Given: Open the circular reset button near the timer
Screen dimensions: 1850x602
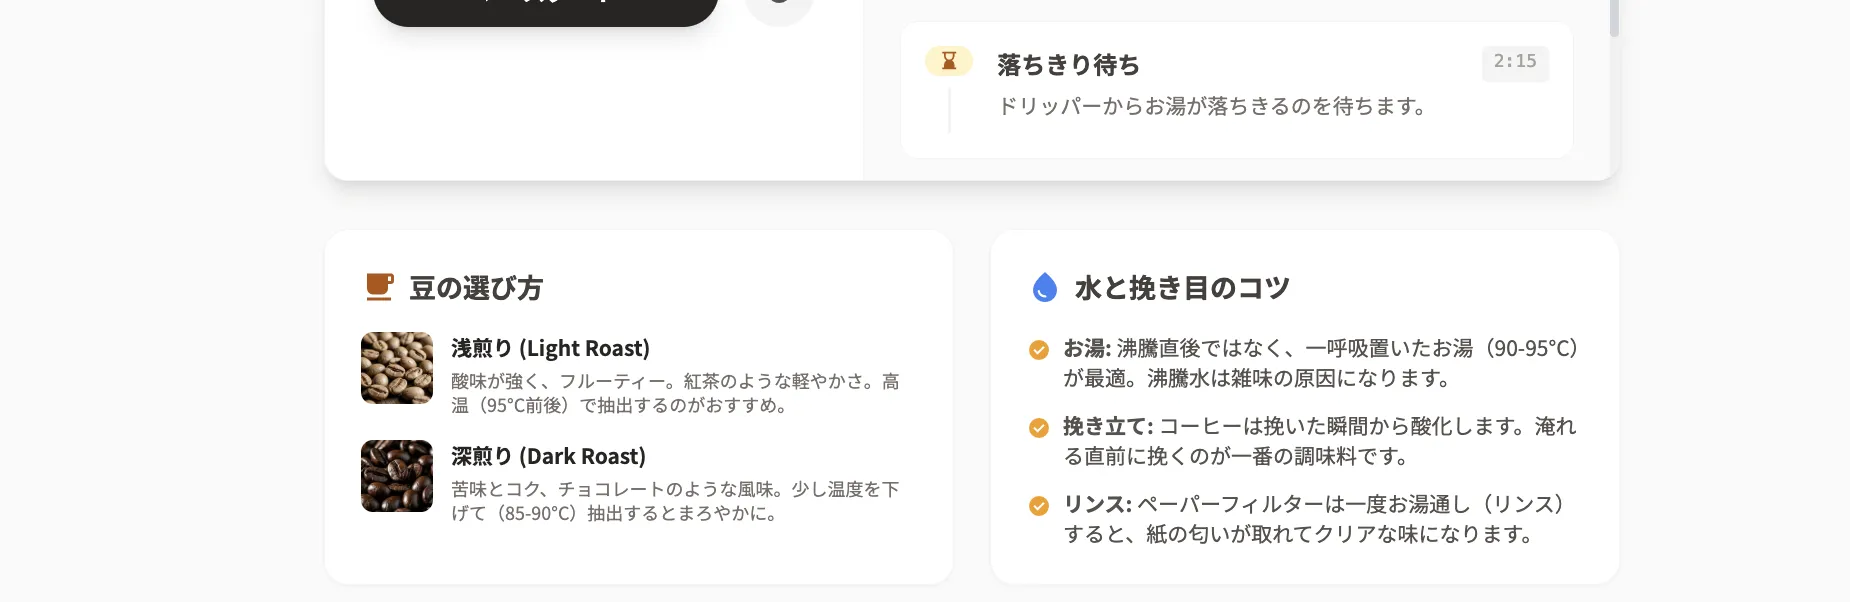Looking at the screenshot, I should [779, 8].
